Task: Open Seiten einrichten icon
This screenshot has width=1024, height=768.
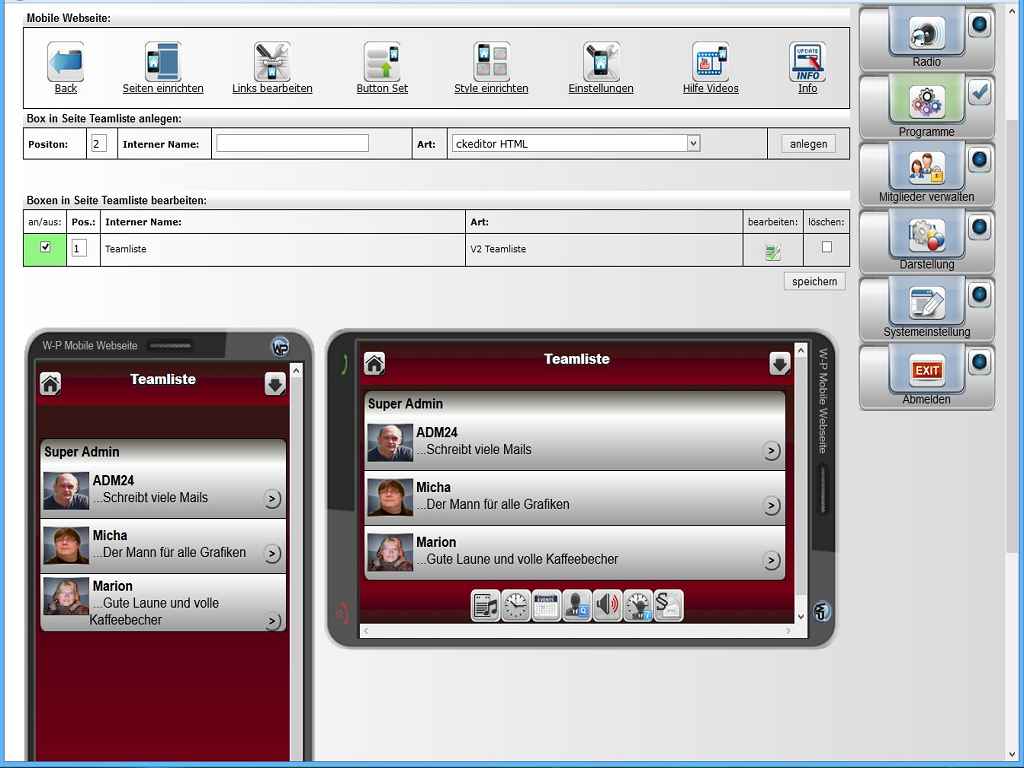Action: point(163,62)
